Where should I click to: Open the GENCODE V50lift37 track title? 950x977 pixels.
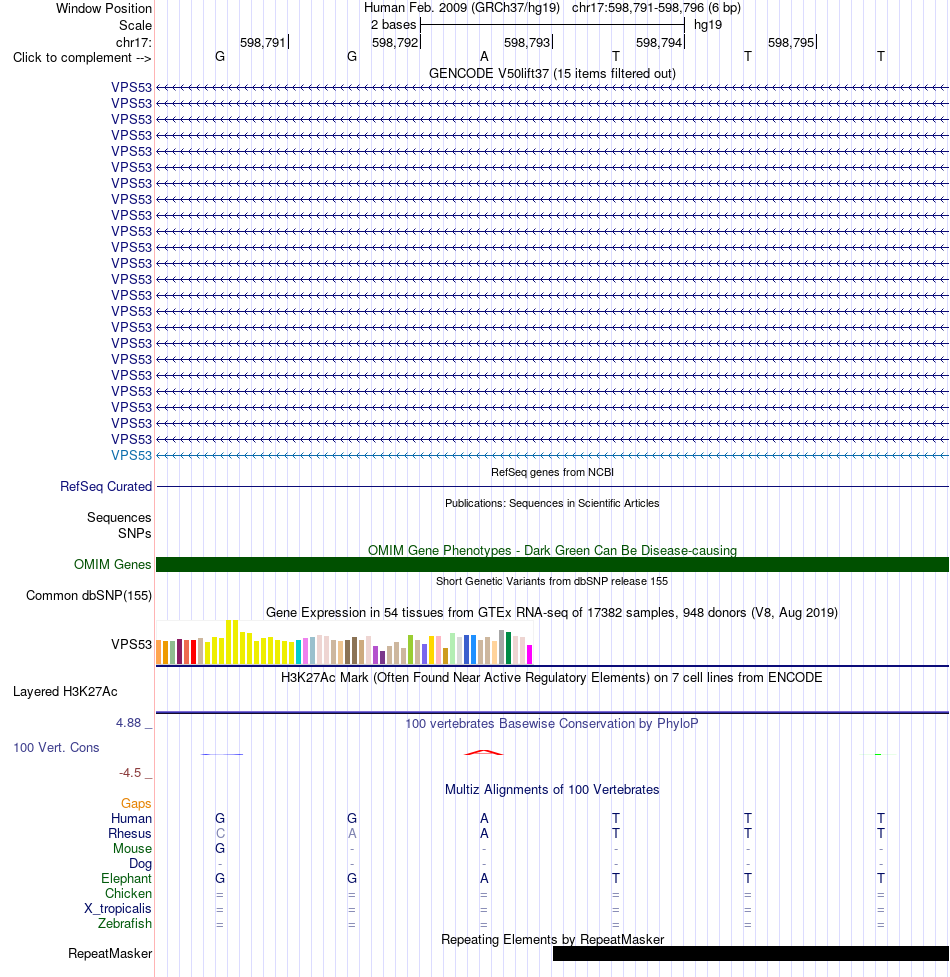(552, 74)
